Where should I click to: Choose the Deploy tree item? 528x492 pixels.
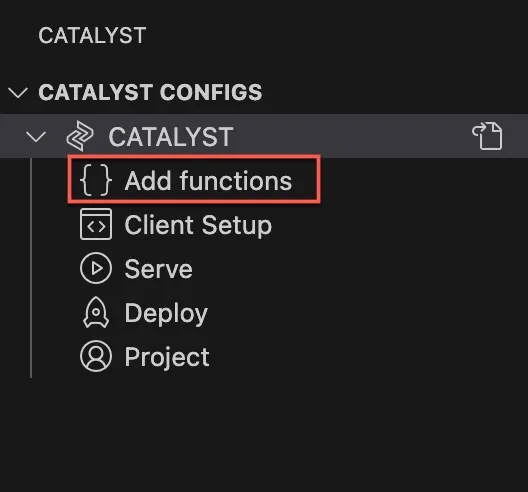166,314
